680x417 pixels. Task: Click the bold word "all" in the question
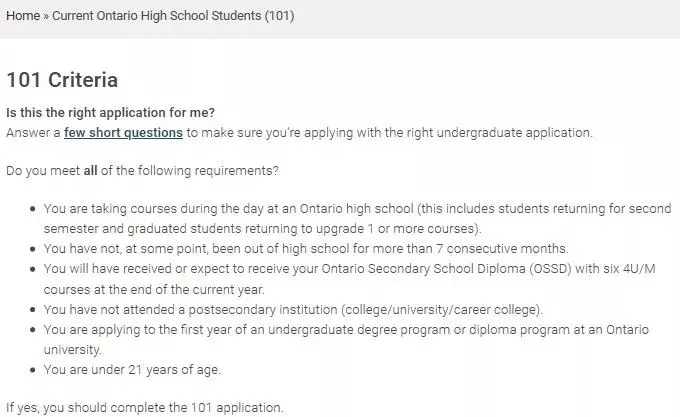(x=90, y=171)
